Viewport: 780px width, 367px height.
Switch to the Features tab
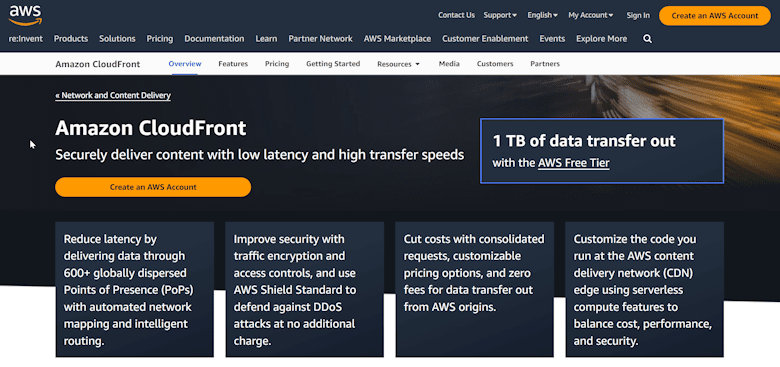pyautogui.click(x=233, y=64)
